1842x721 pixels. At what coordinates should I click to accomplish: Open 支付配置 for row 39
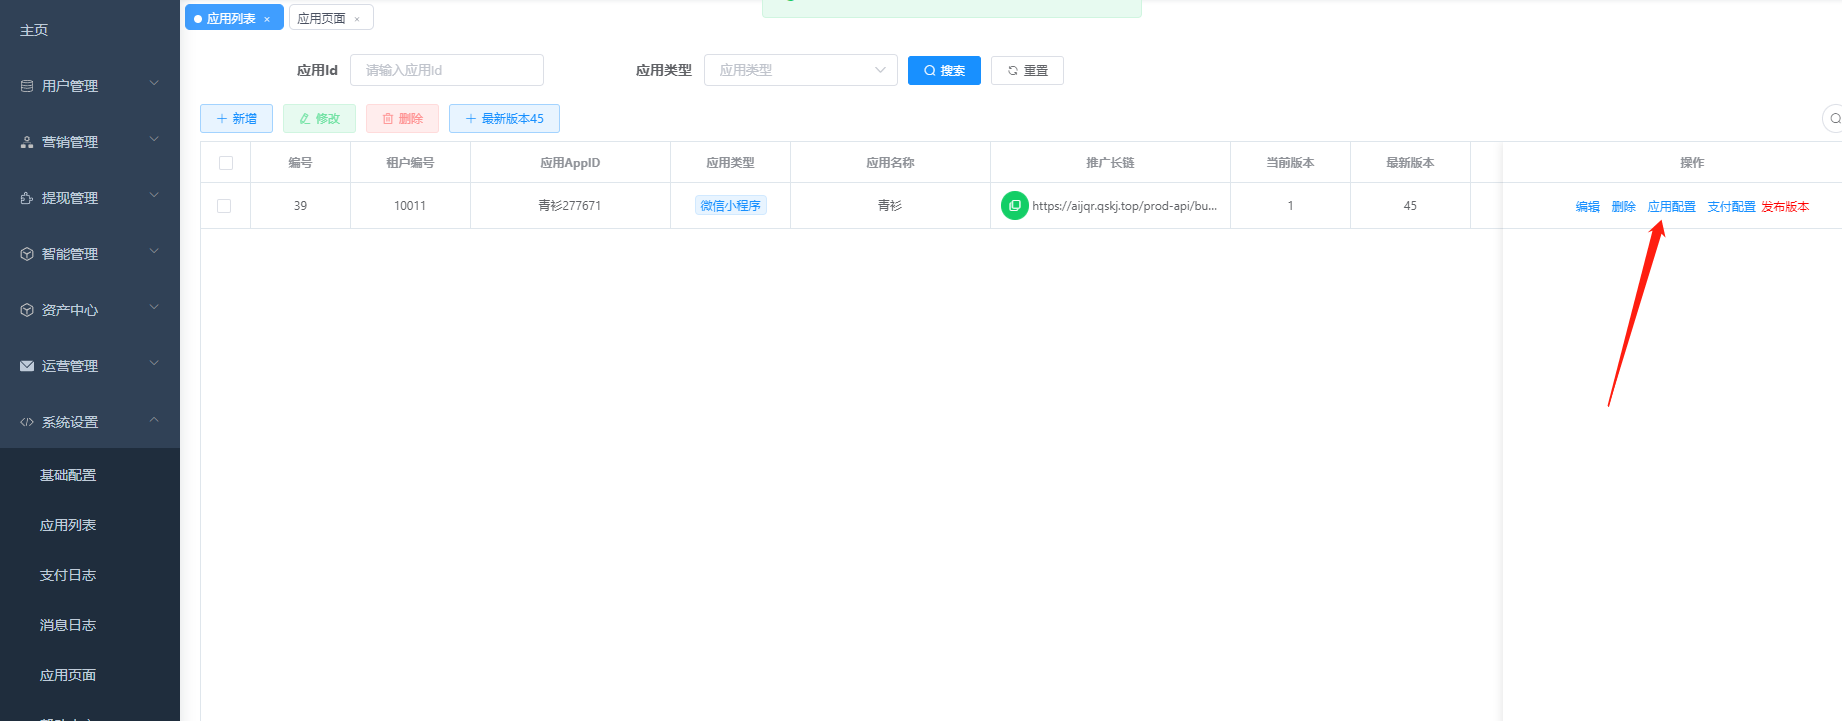coord(1731,207)
